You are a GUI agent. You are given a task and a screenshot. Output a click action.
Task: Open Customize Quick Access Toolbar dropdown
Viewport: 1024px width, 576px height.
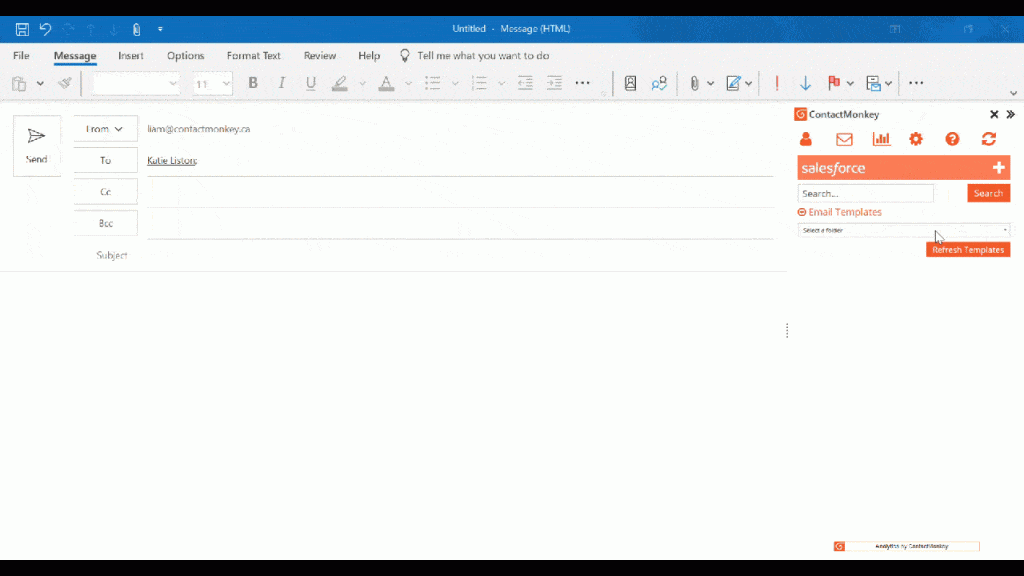point(160,29)
